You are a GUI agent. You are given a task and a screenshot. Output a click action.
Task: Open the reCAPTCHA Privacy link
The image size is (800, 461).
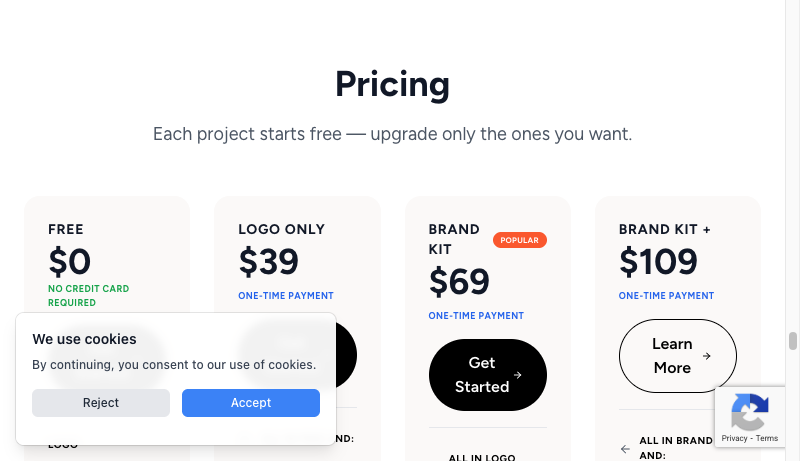click(x=734, y=438)
